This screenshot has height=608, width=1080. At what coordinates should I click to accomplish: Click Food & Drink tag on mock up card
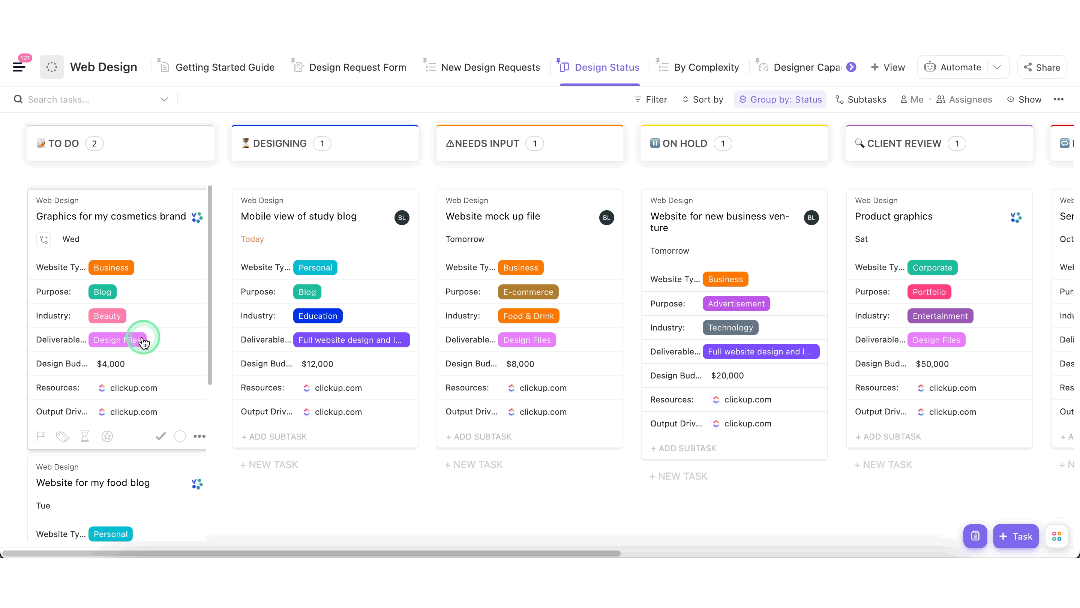click(528, 316)
